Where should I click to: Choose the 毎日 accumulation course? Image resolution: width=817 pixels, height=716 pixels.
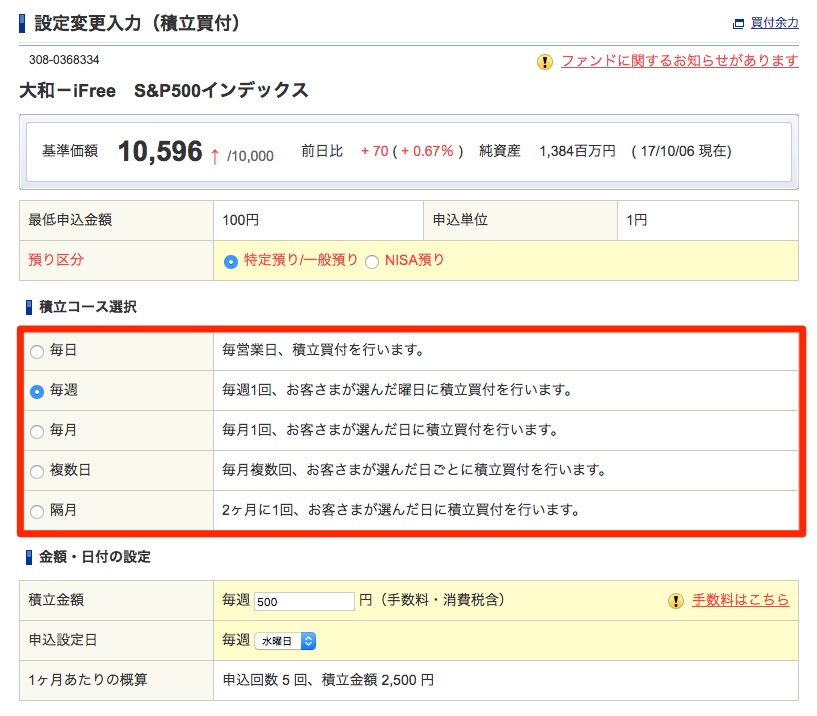37,352
